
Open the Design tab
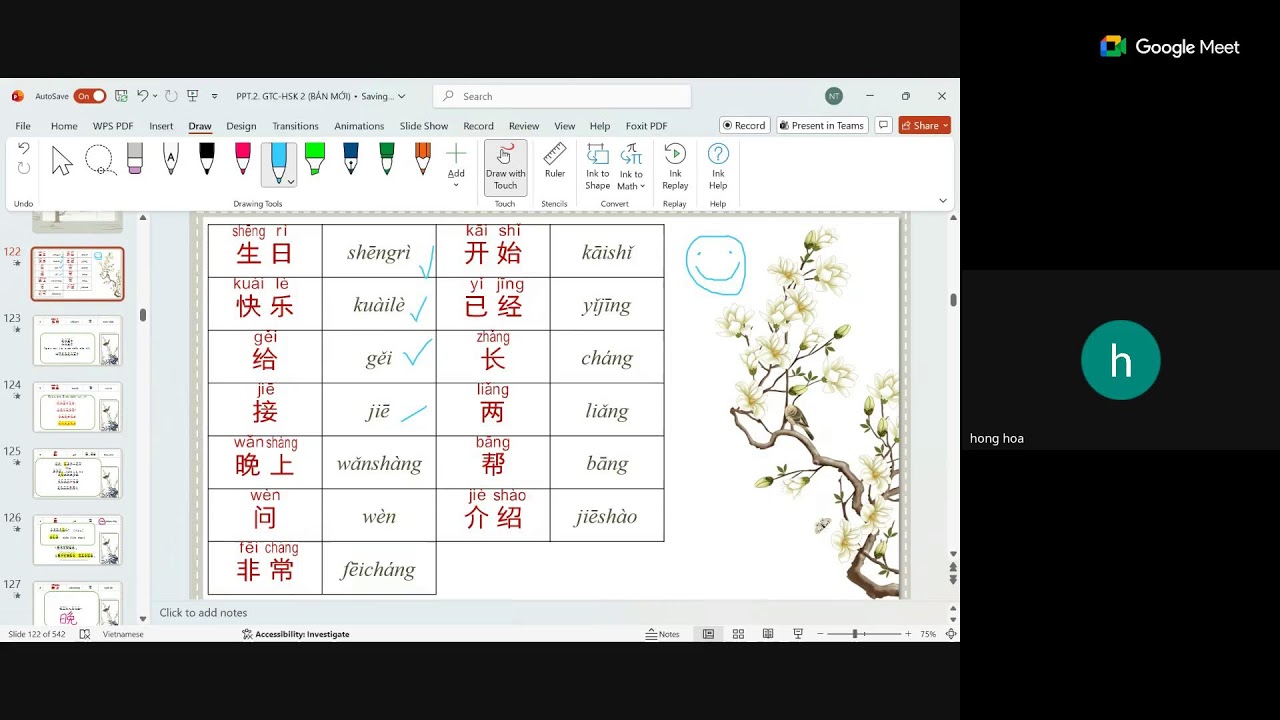(x=241, y=126)
